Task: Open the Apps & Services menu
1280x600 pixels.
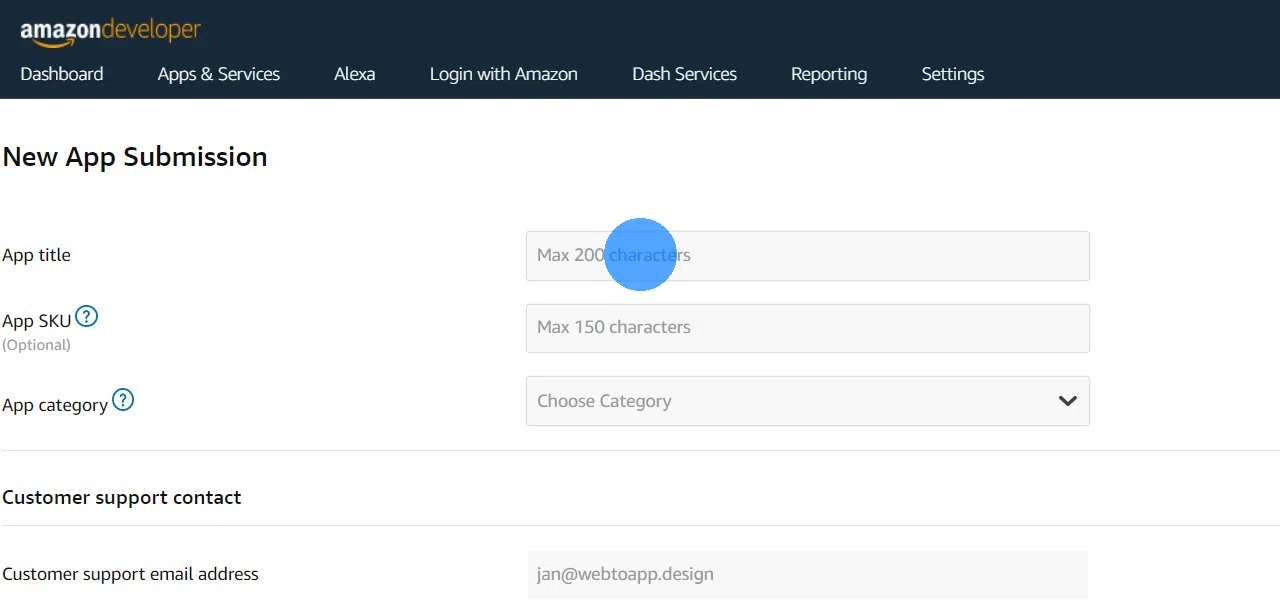Action: (218, 74)
